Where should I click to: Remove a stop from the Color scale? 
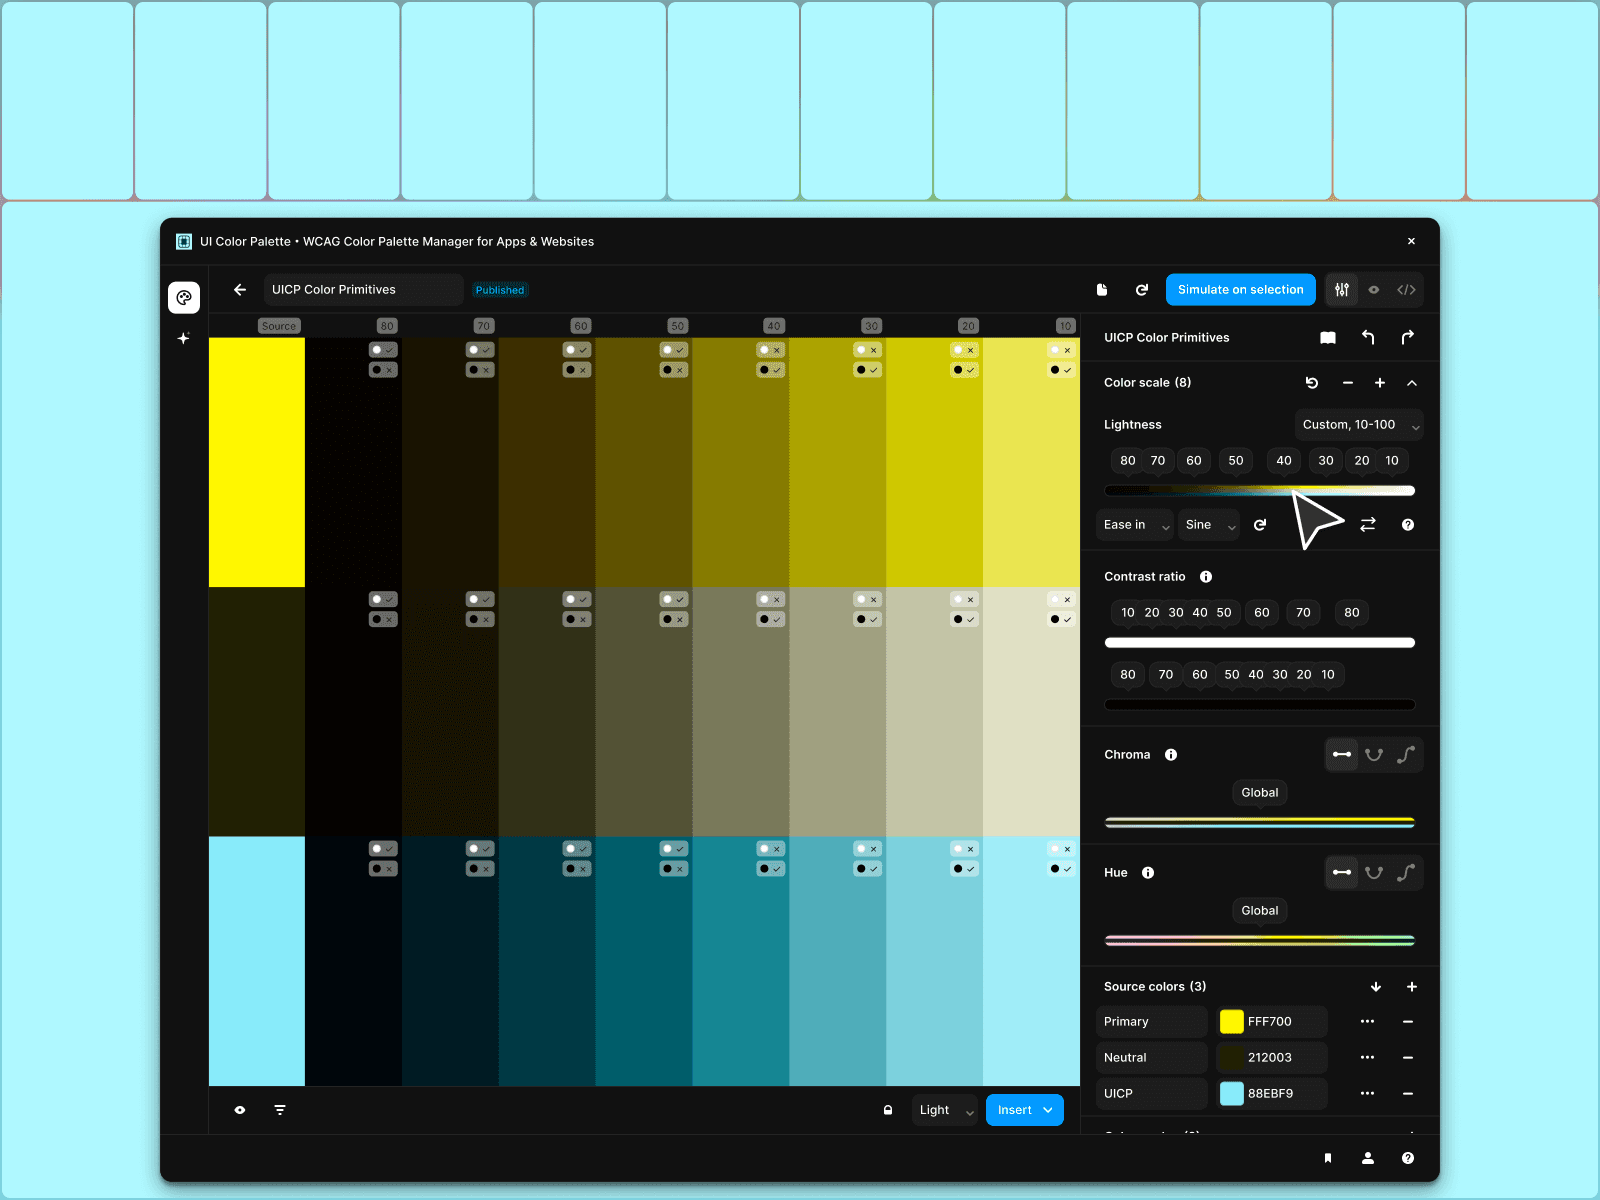coord(1348,383)
